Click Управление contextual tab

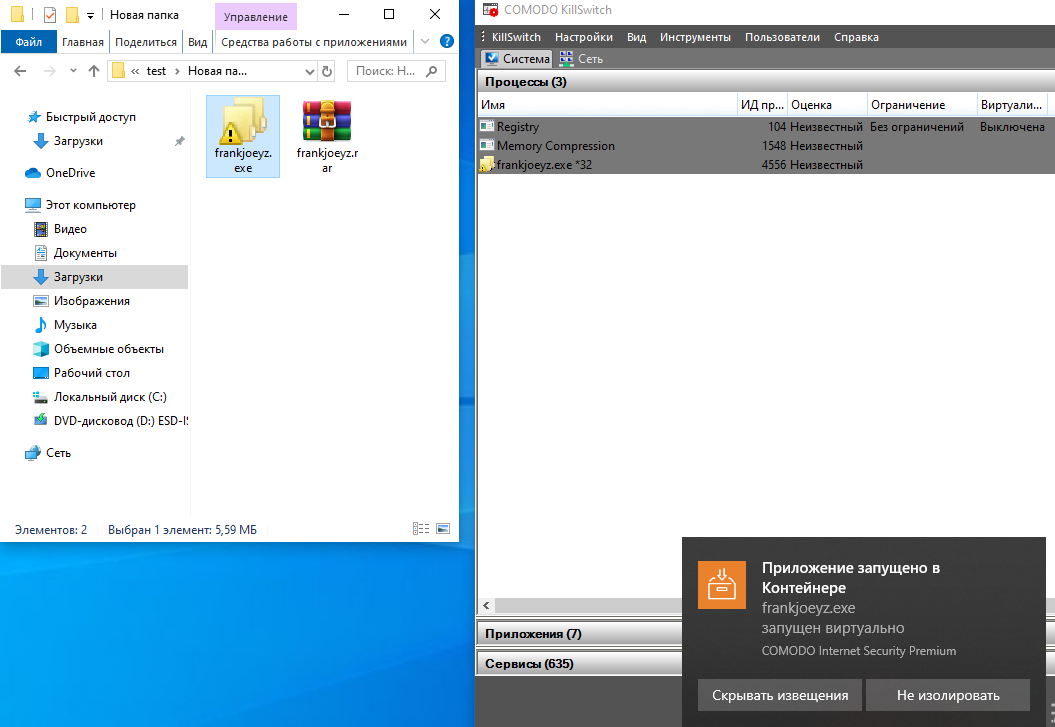(x=256, y=17)
